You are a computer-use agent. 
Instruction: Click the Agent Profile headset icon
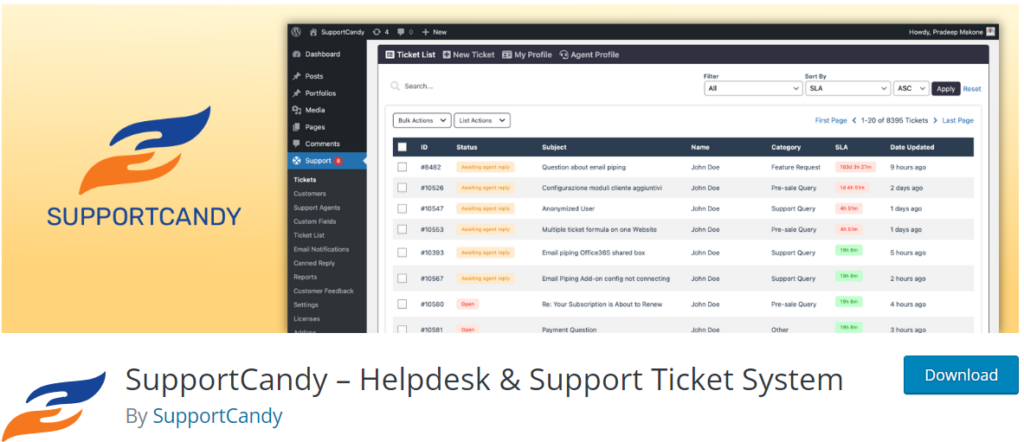point(564,55)
